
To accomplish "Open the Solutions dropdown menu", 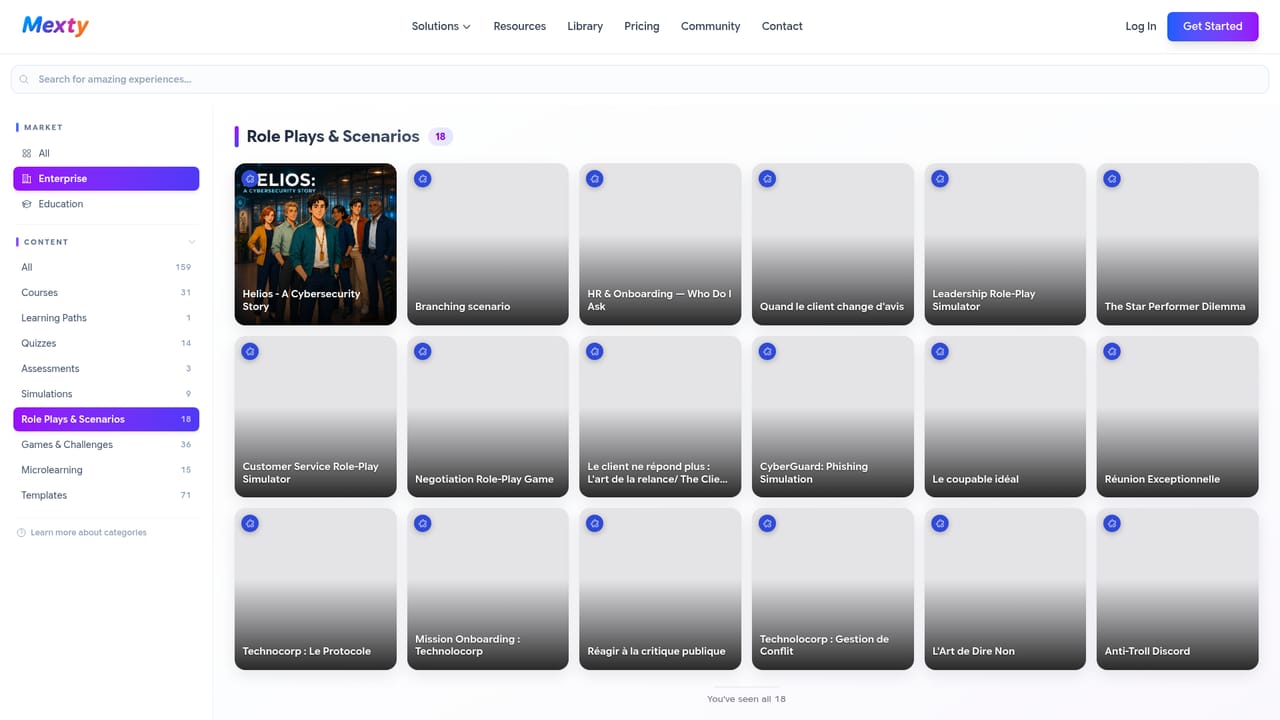I will [441, 26].
